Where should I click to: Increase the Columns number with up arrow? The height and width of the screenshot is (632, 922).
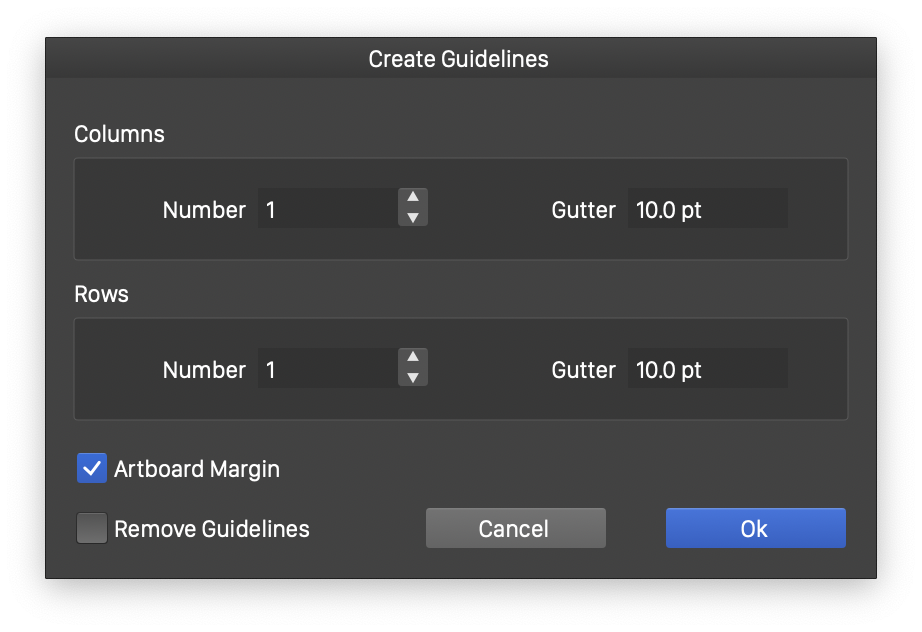pyautogui.click(x=412, y=198)
